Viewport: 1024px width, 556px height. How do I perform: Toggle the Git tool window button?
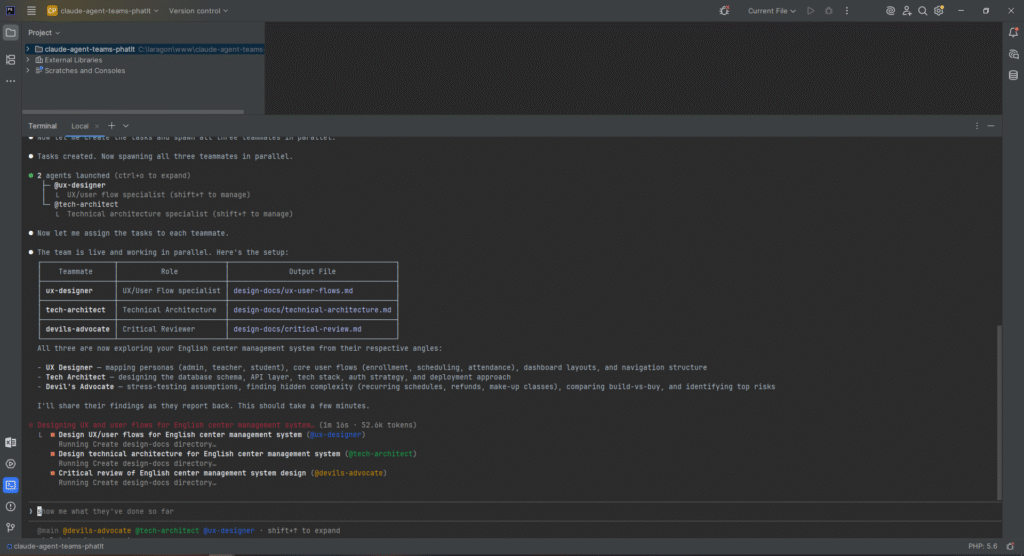11,527
